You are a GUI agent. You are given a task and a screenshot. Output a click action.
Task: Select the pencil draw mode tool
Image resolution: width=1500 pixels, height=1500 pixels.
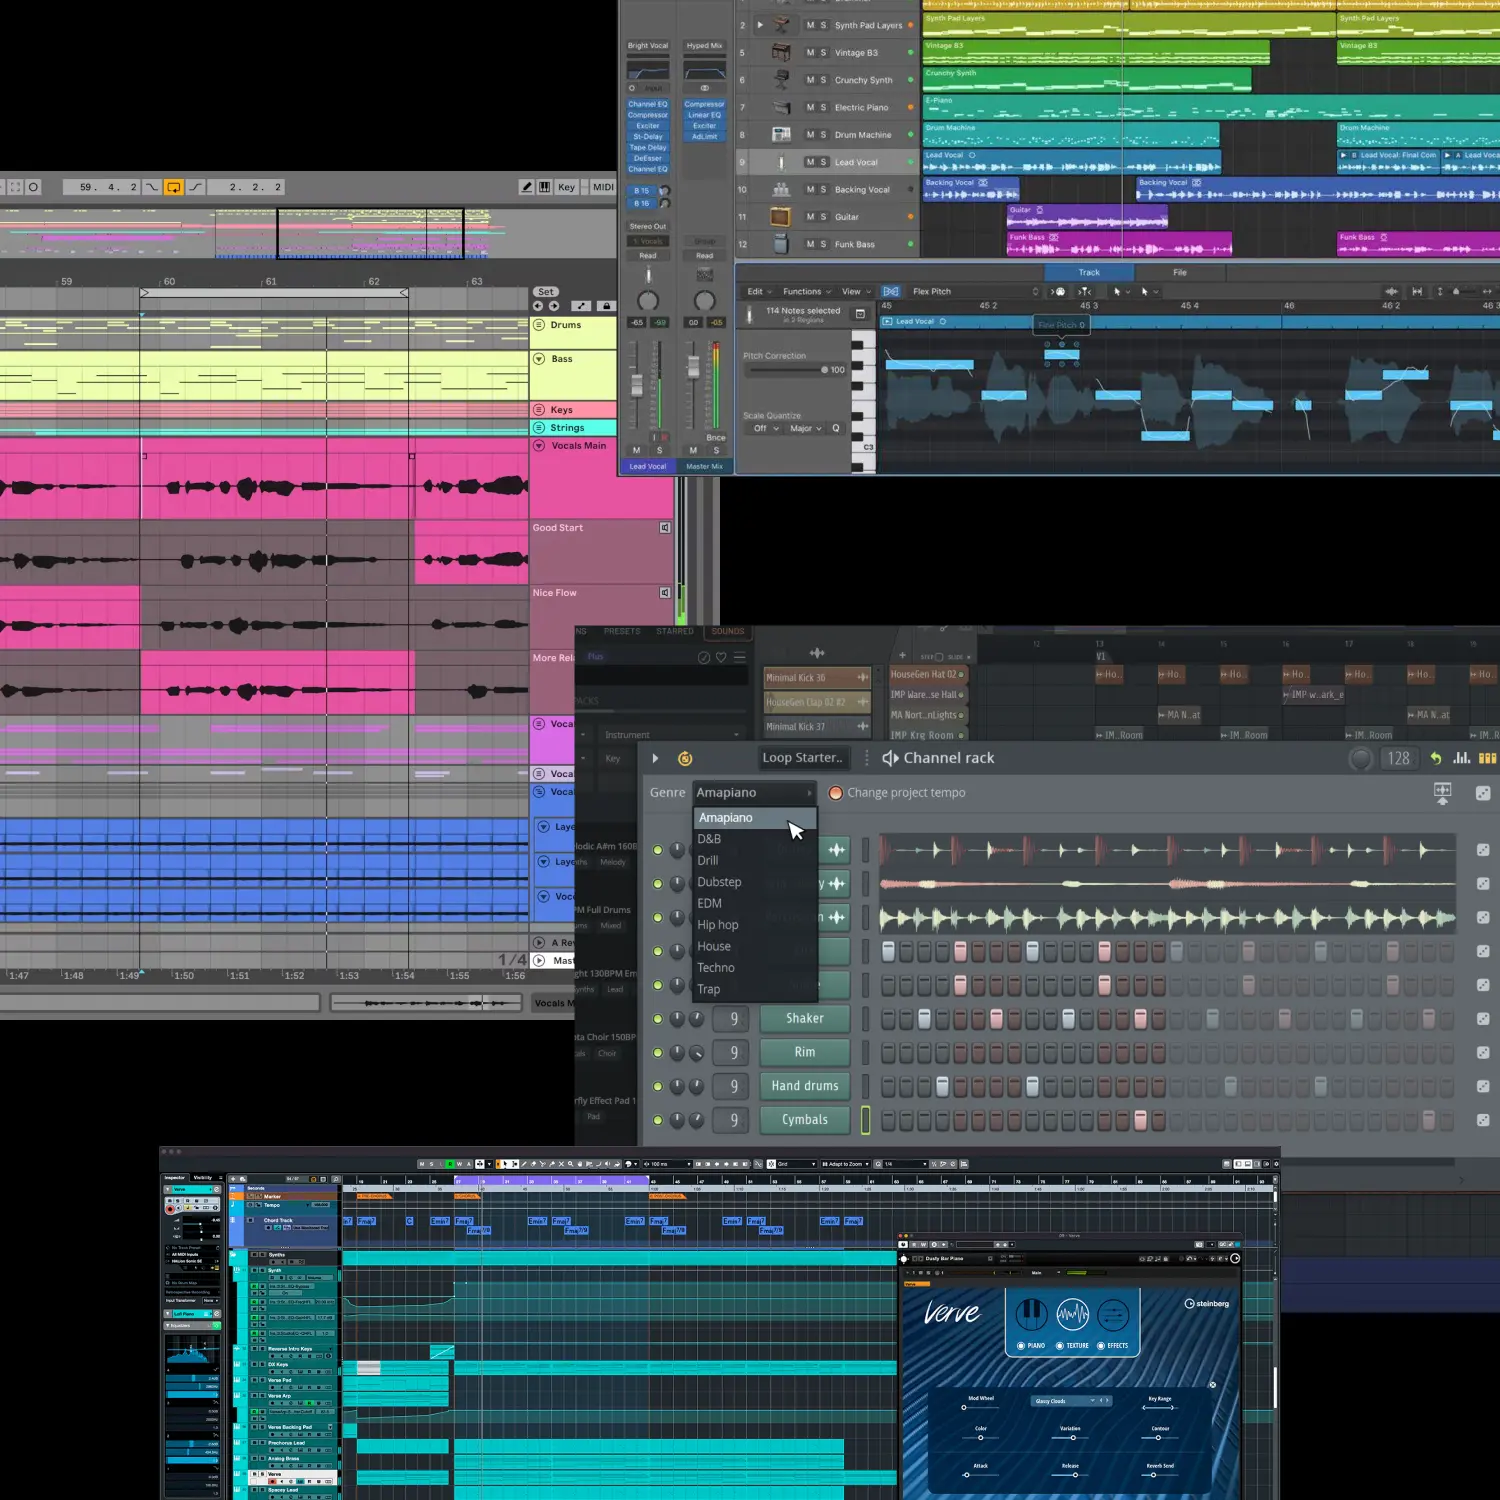[527, 187]
